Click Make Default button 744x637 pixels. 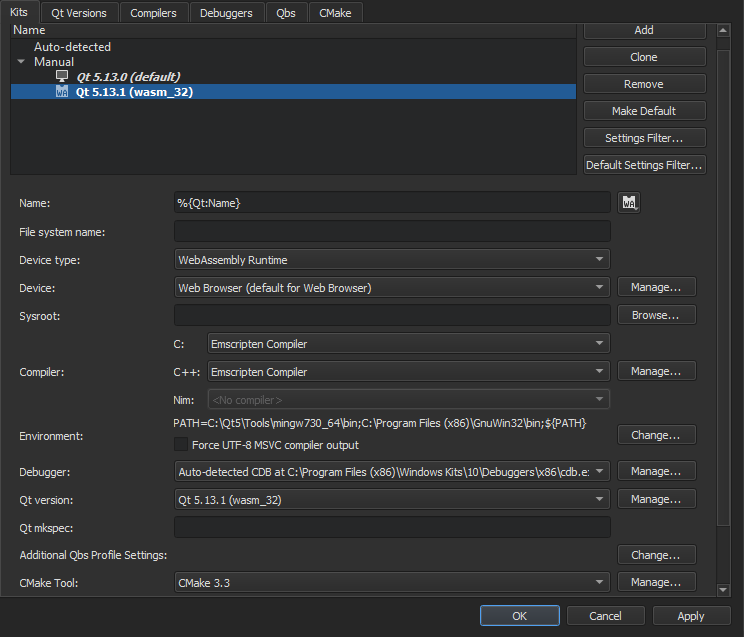pos(644,111)
